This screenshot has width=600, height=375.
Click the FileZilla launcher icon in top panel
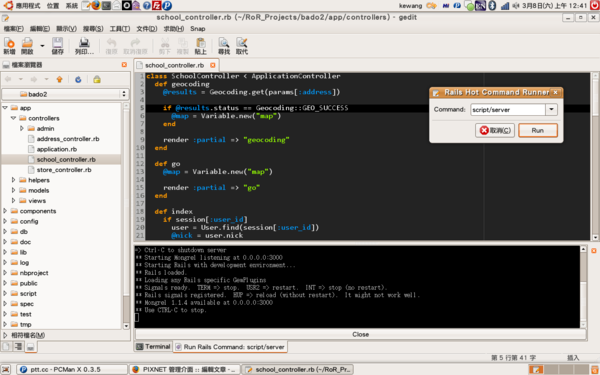click(x=157, y=5)
